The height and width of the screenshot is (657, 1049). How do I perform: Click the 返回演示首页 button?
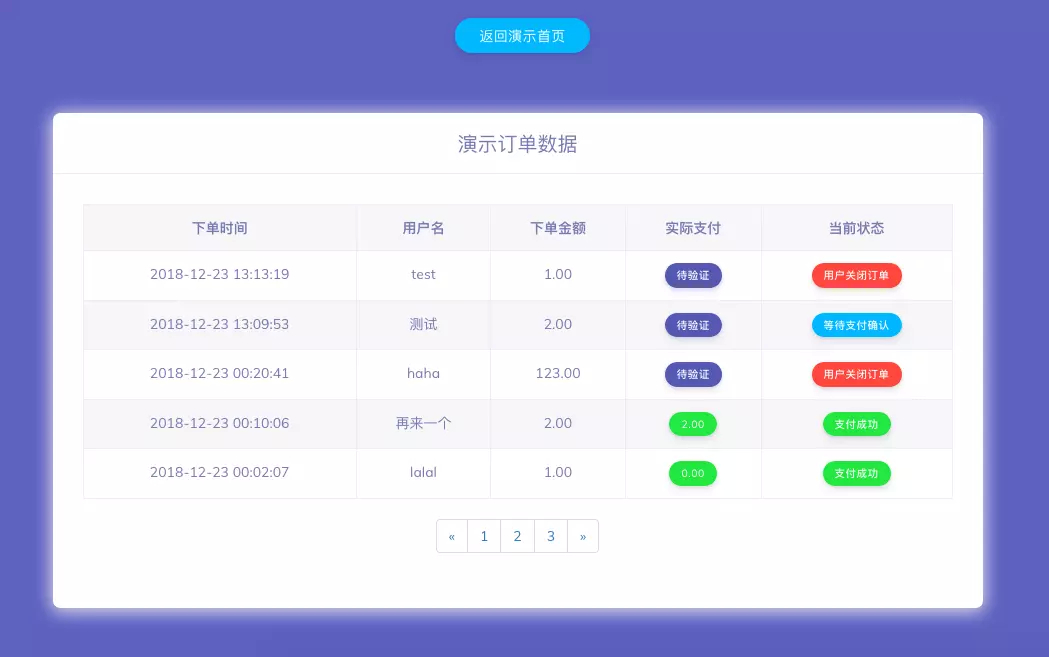(522, 36)
